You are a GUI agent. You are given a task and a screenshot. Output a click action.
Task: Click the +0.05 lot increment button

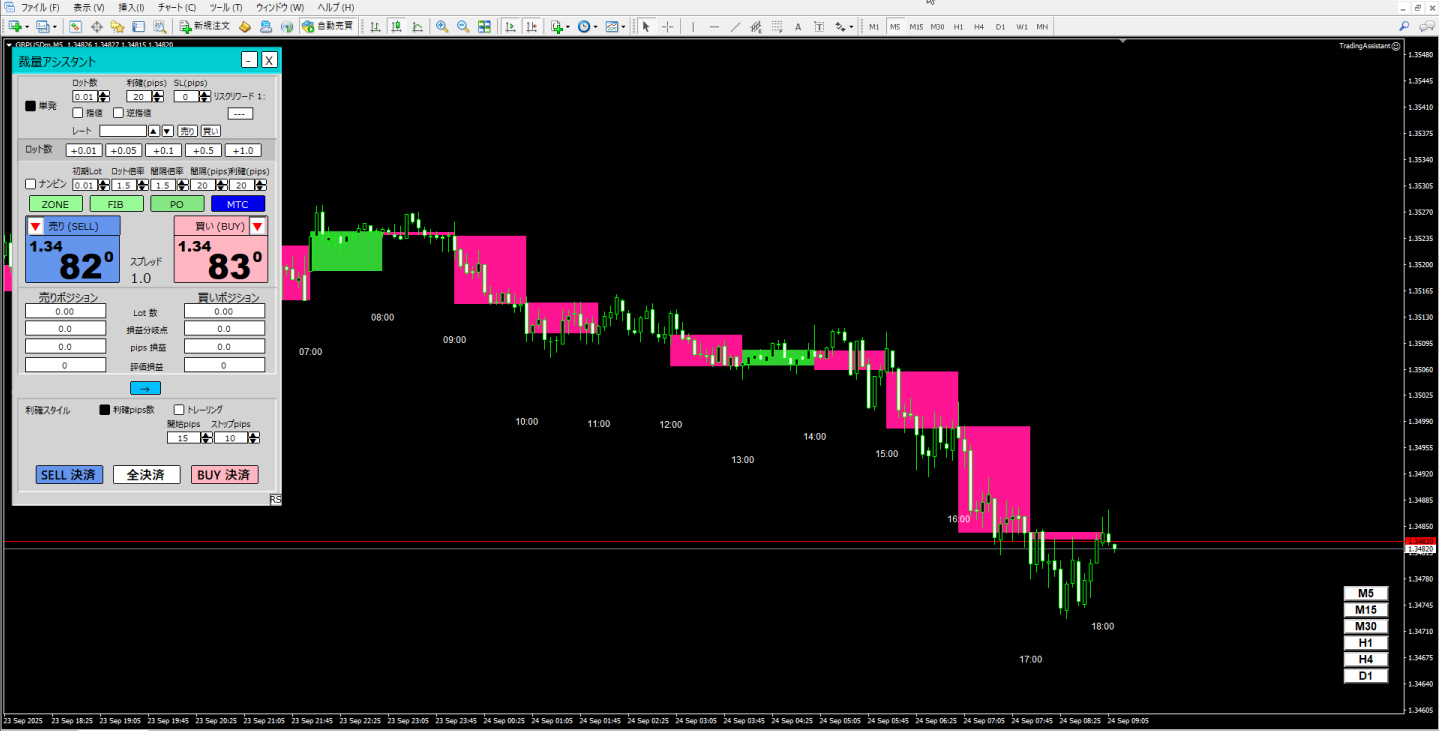pyautogui.click(x=123, y=150)
